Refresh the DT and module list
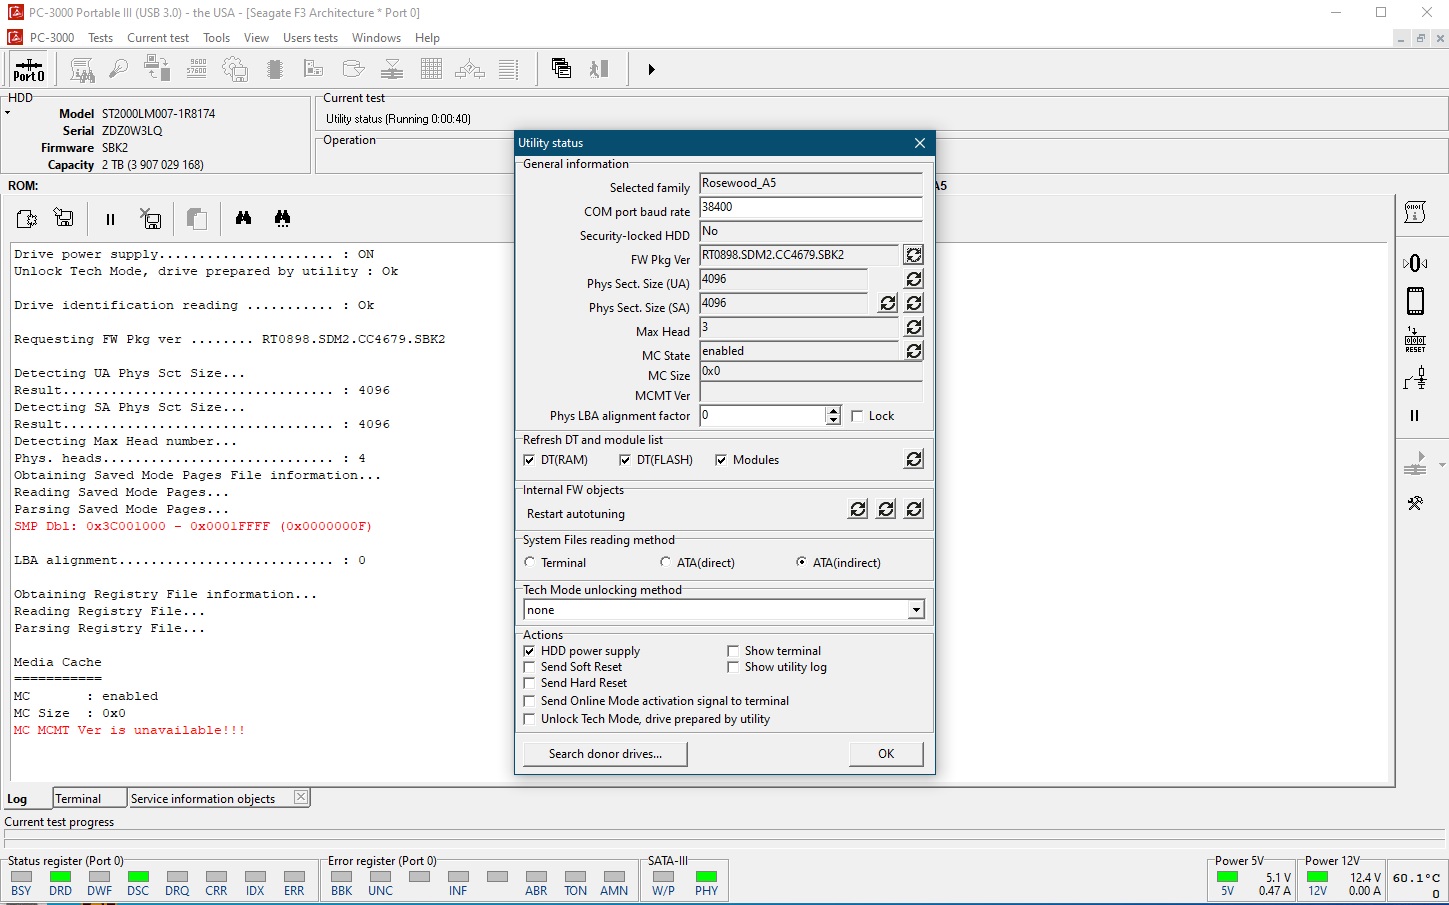The height and width of the screenshot is (905, 1449). [913, 459]
